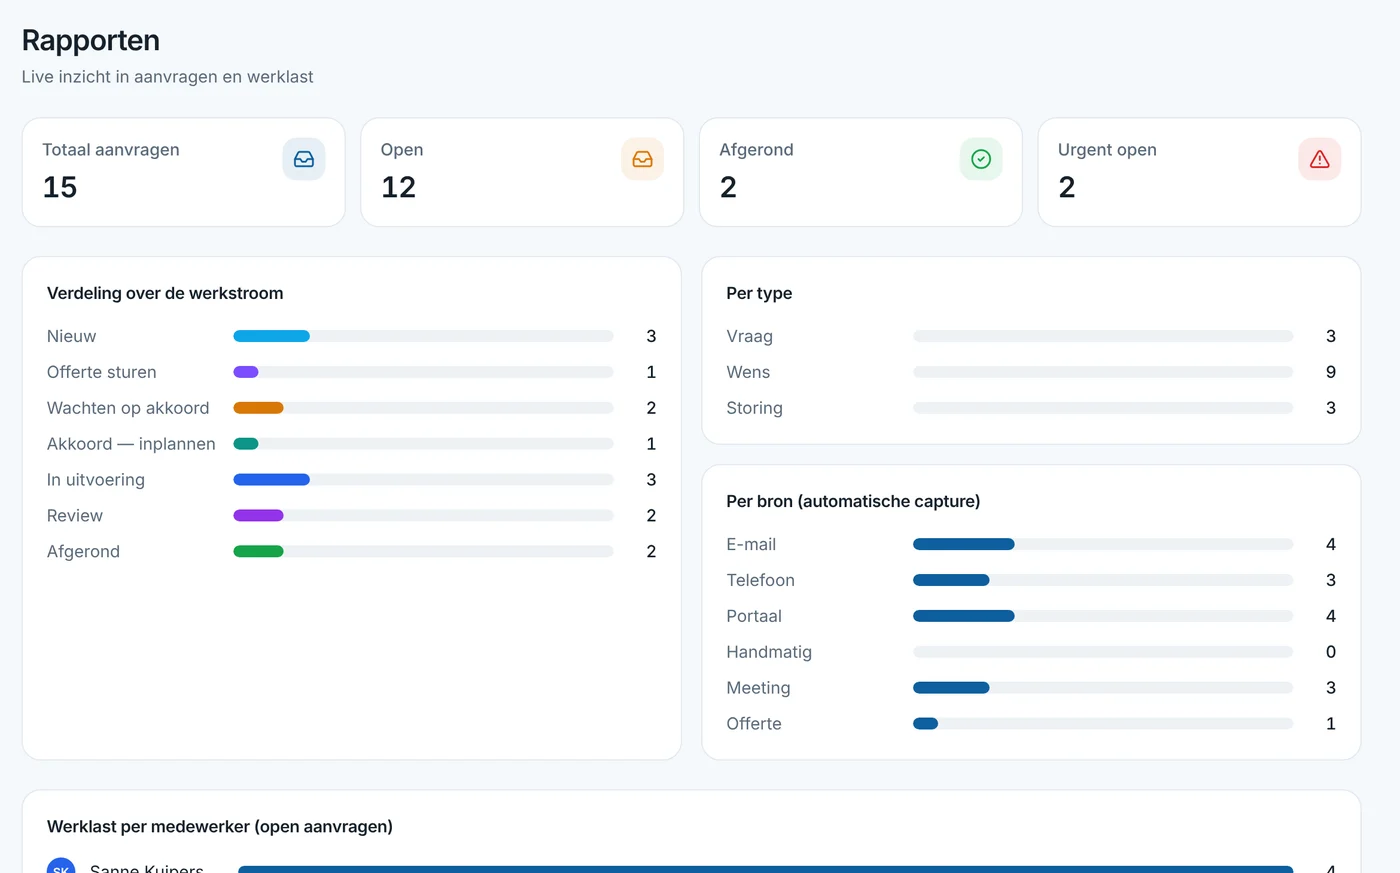The image size is (1400, 873).
Task: Click the Werklast per medewerker heading
Action: coord(220,827)
